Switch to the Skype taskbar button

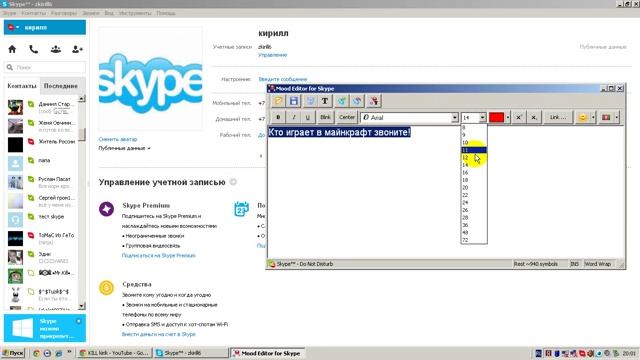pos(191,353)
